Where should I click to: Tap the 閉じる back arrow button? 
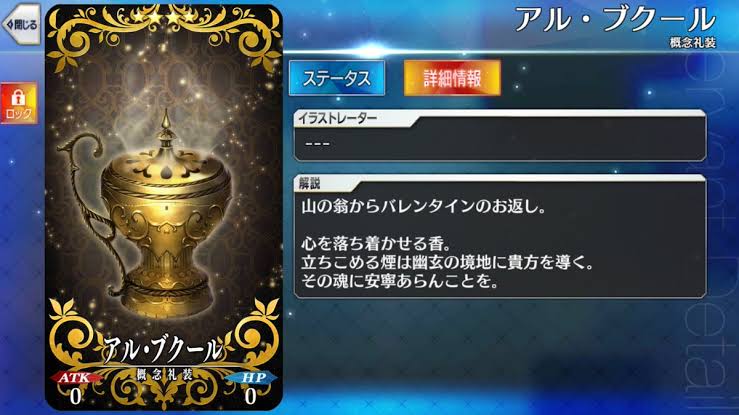21,24
